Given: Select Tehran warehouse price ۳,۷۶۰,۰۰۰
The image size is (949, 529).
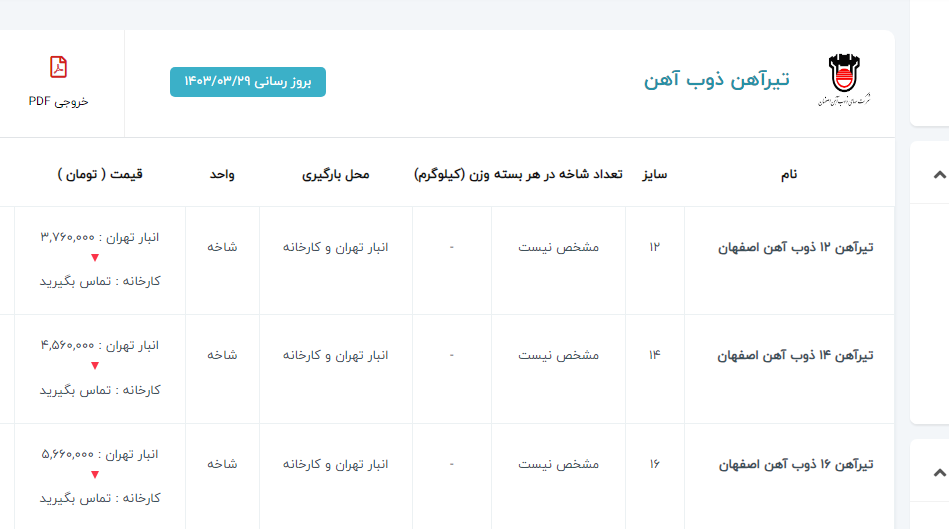Looking at the screenshot, I should pyautogui.click(x=99, y=237).
